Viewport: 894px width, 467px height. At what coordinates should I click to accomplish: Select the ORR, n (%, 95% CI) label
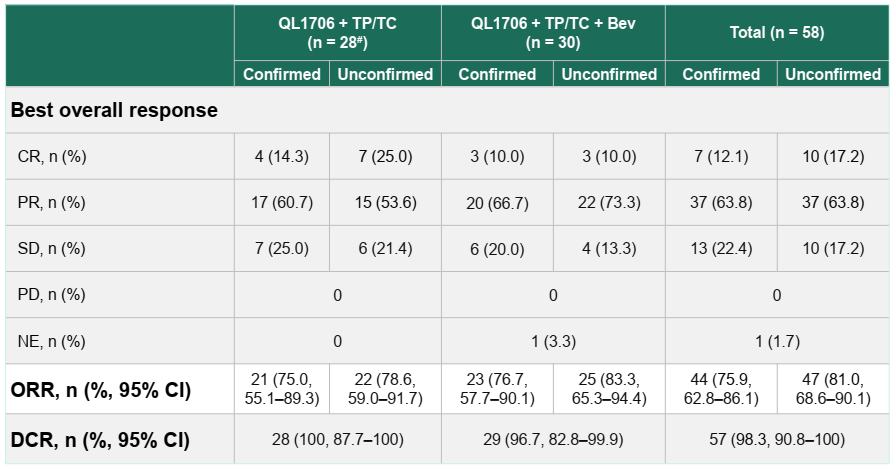click(100, 389)
